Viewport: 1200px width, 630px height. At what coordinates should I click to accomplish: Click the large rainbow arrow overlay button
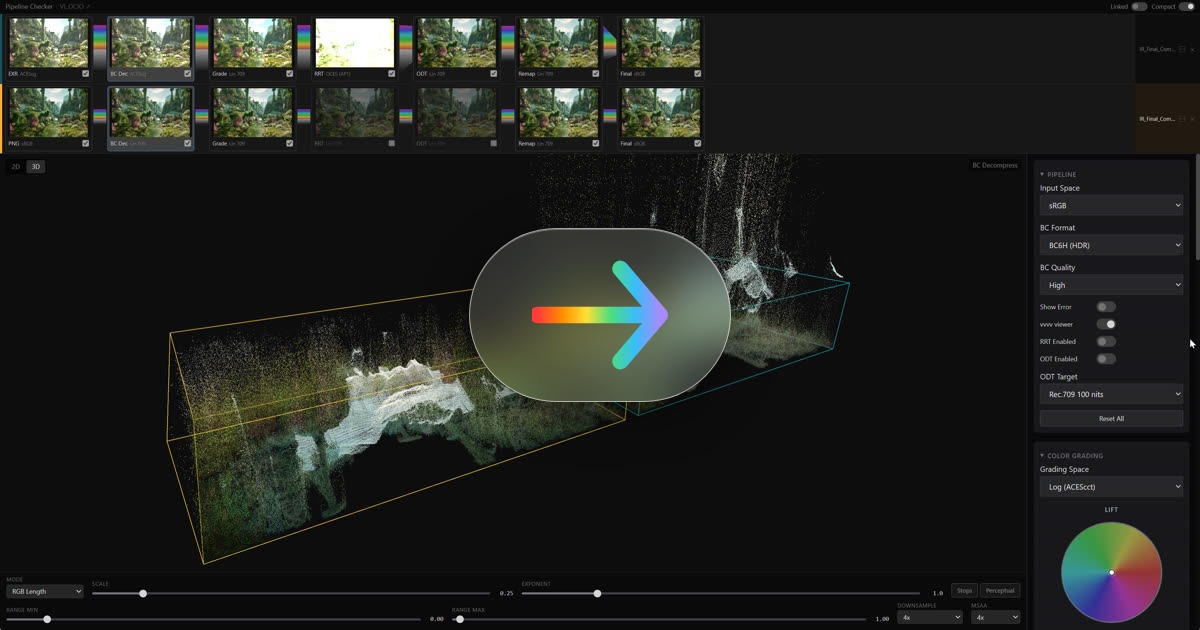tap(599, 315)
